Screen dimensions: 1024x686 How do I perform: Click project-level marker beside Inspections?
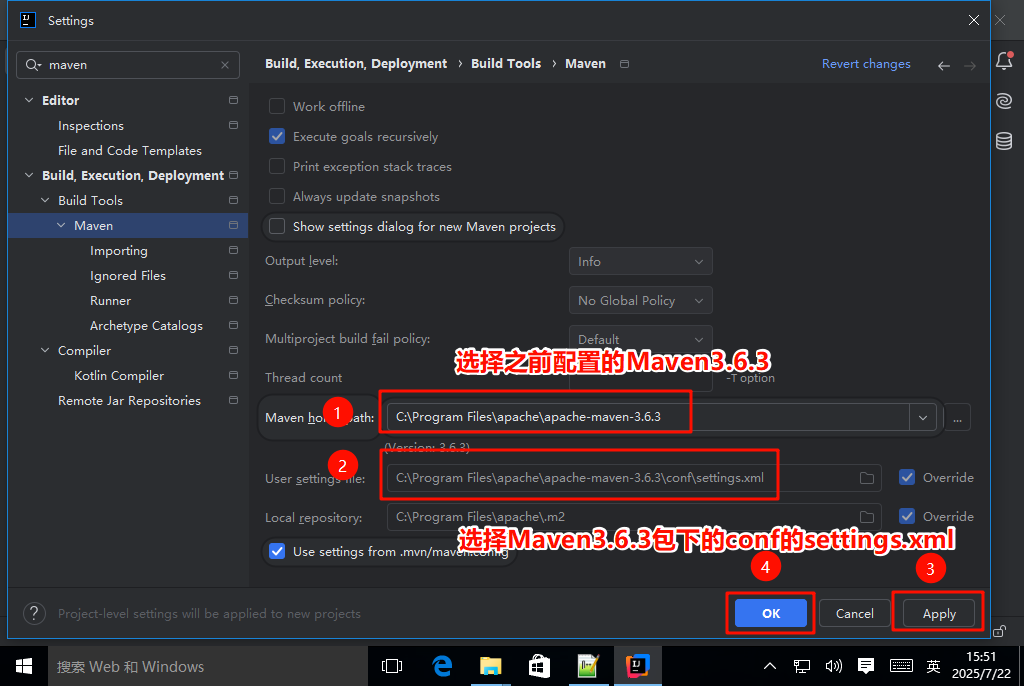(233, 125)
